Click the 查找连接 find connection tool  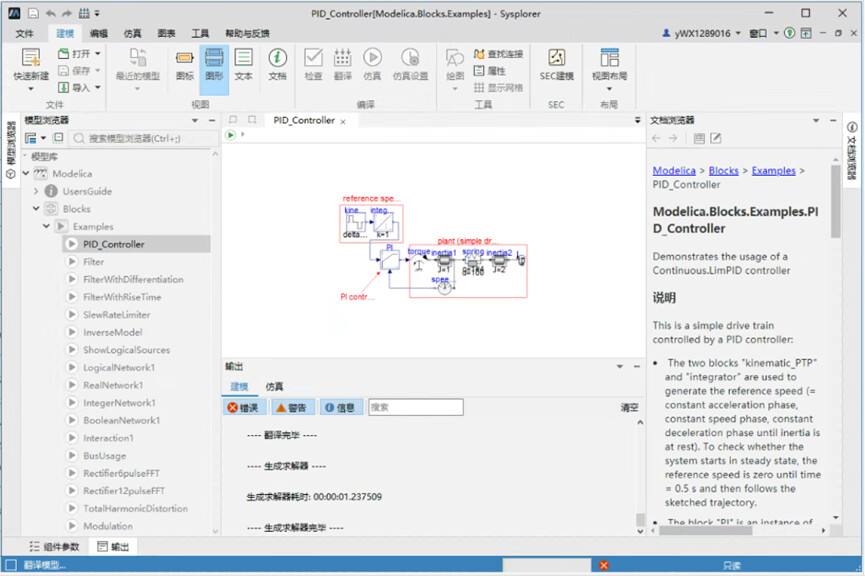point(499,54)
